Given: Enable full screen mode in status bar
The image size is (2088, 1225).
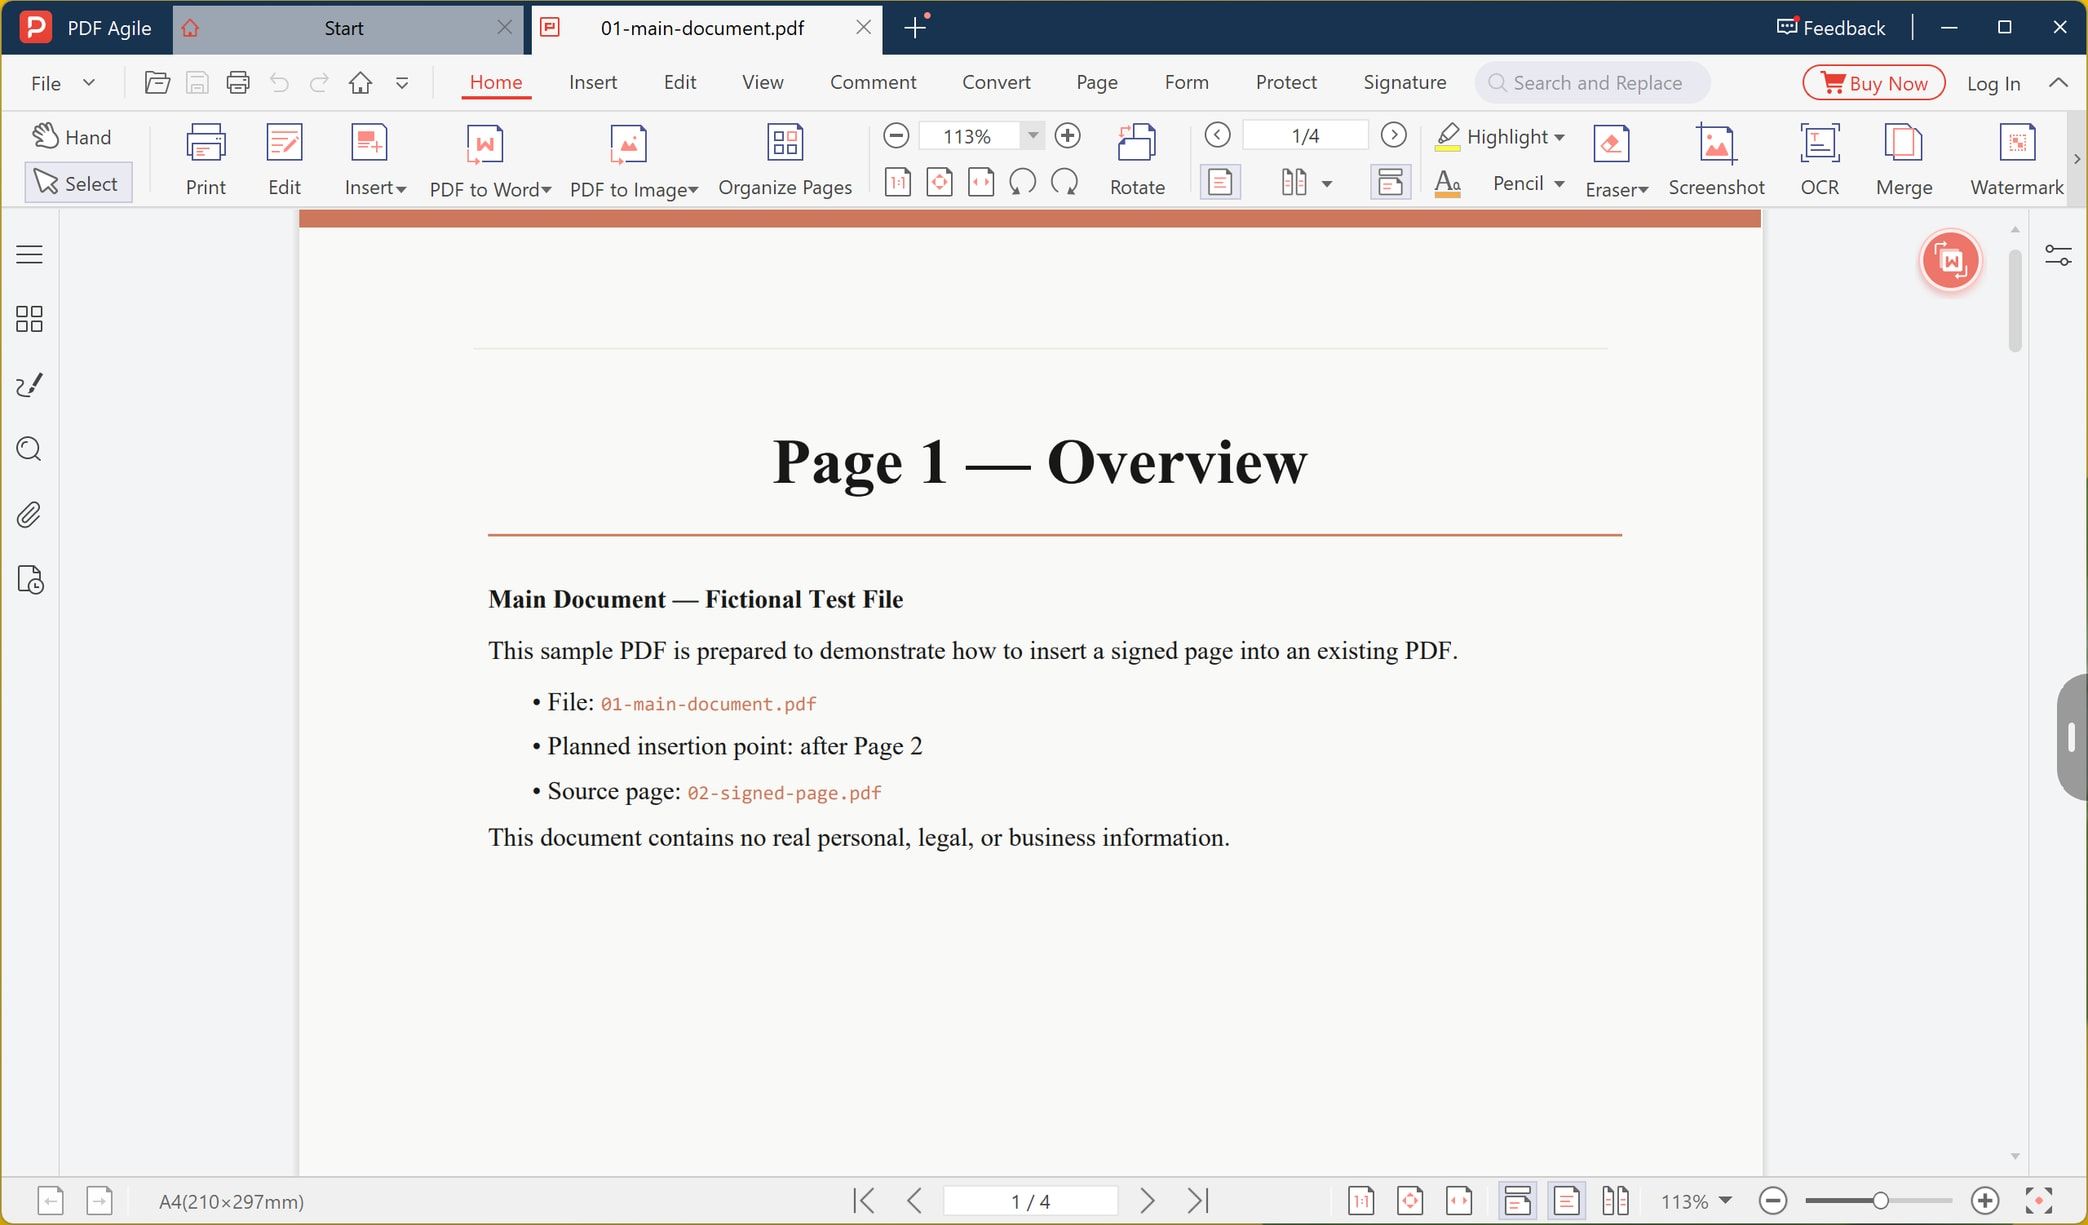Looking at the screenshot, I should (x=2039, y=1200).
